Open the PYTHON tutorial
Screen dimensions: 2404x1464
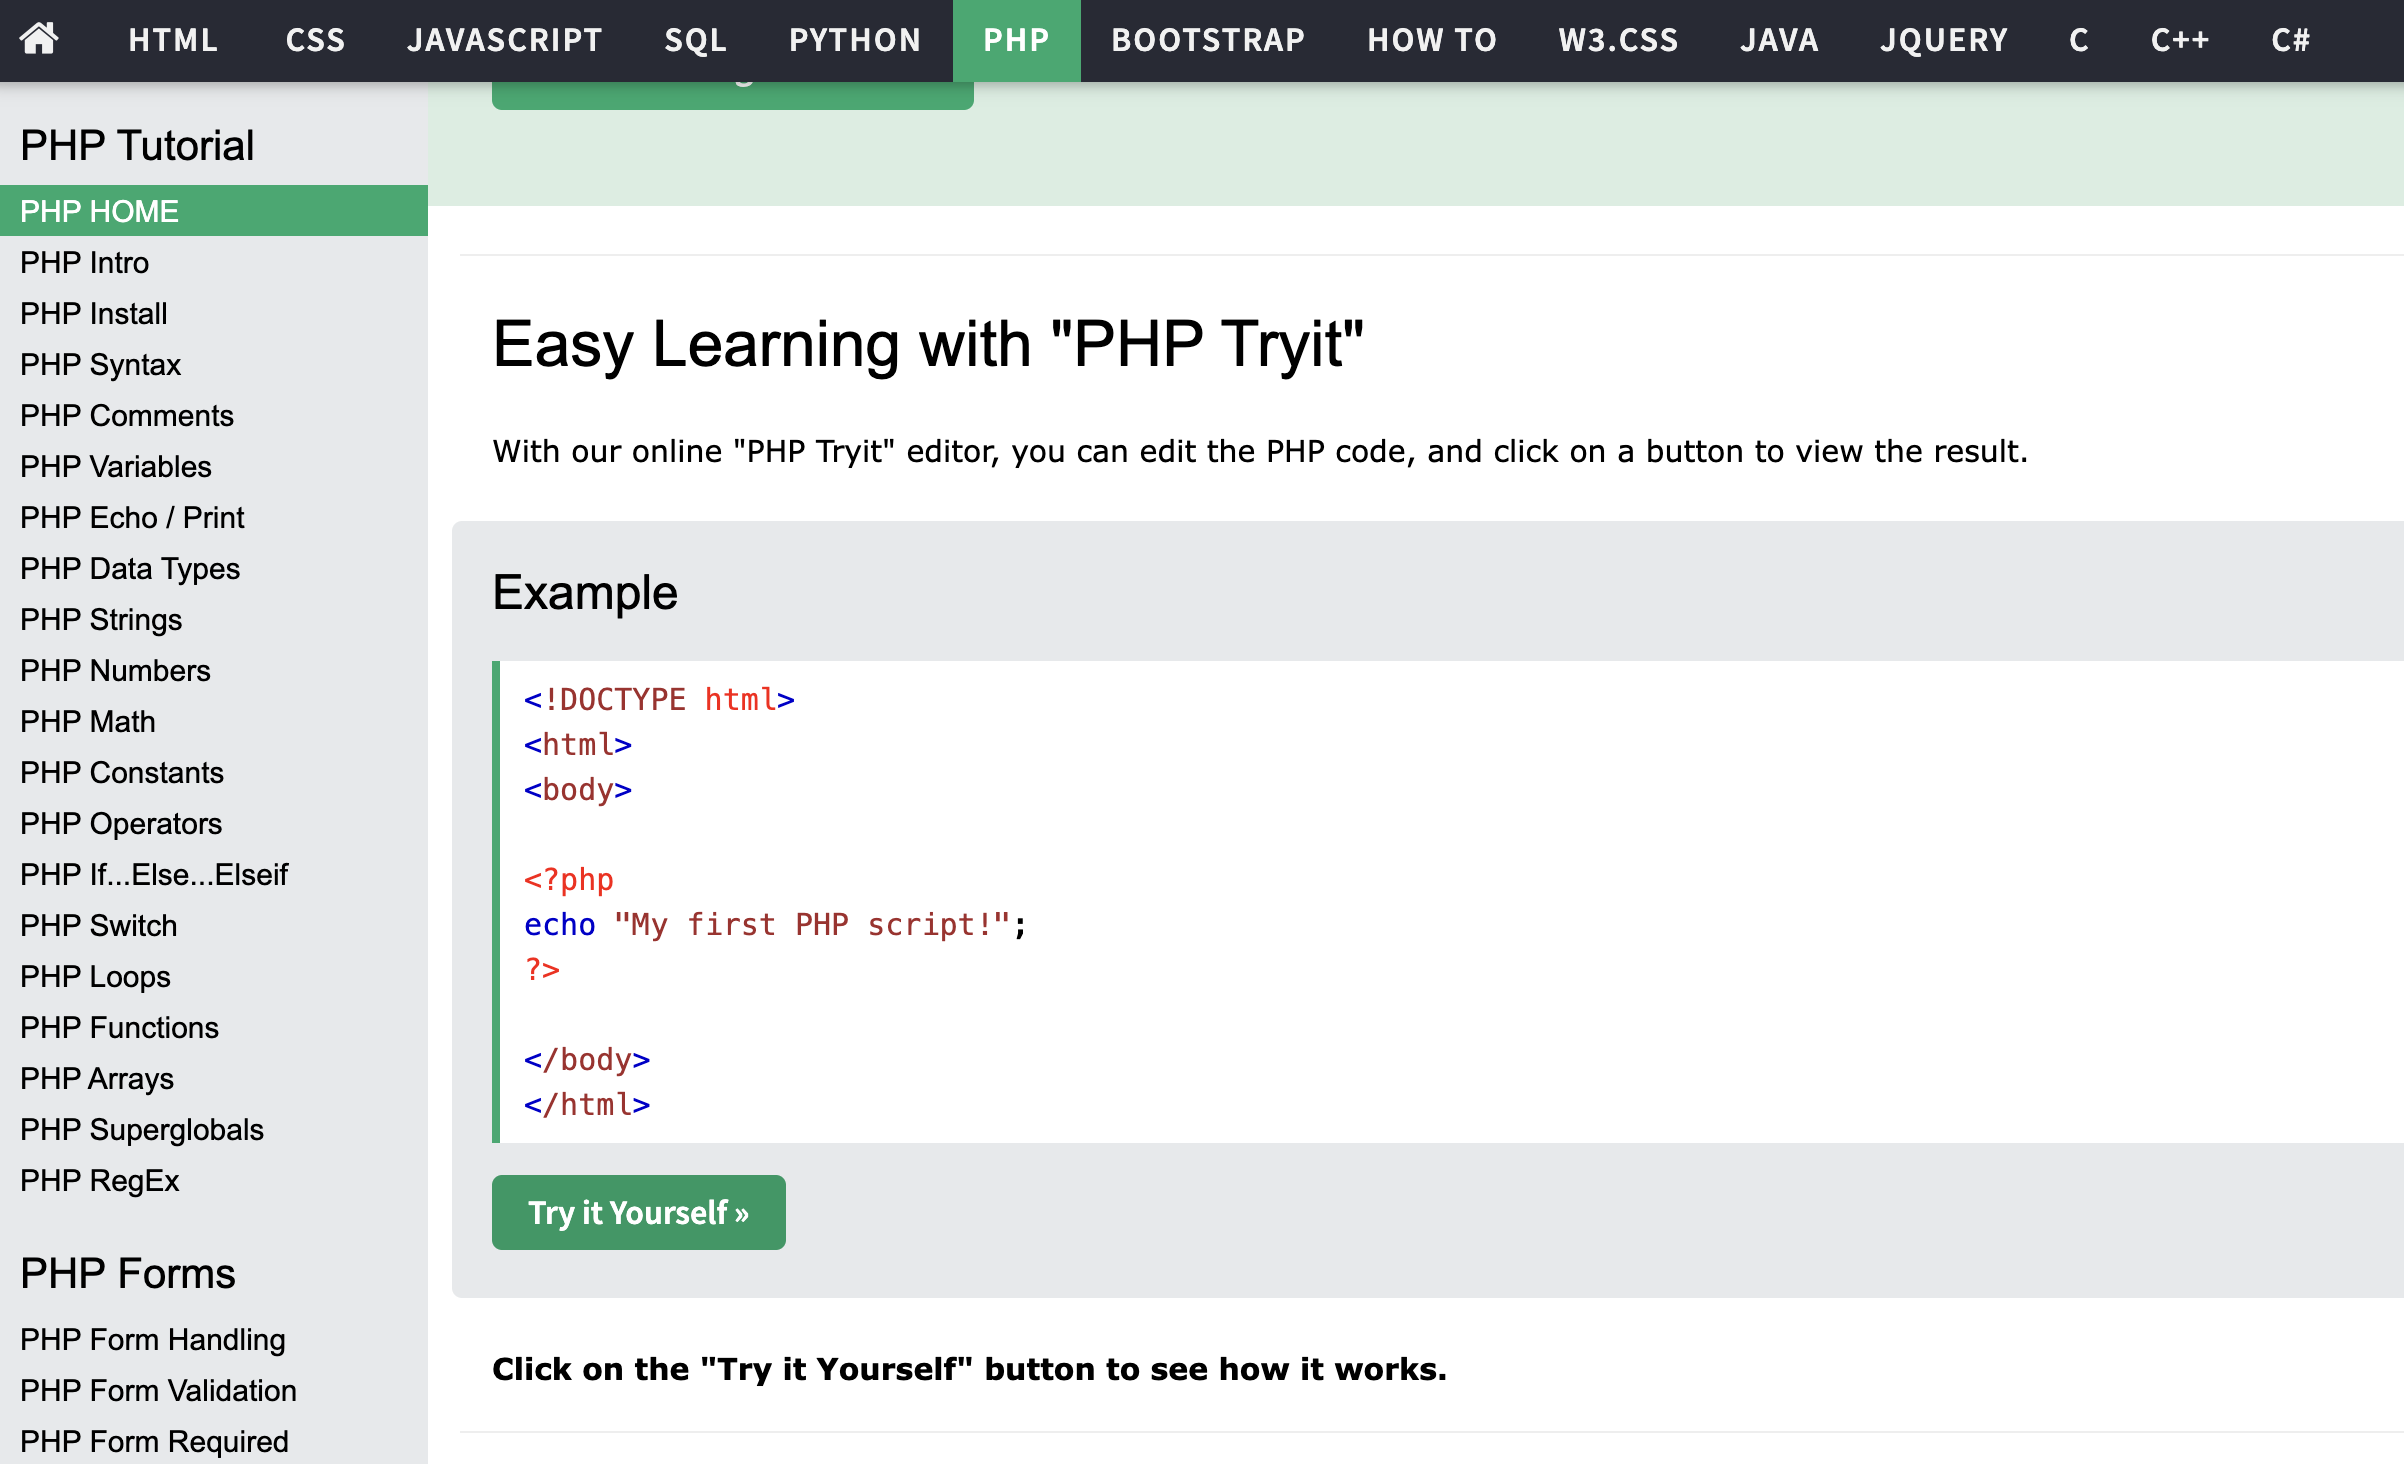[x=855, y=40]
